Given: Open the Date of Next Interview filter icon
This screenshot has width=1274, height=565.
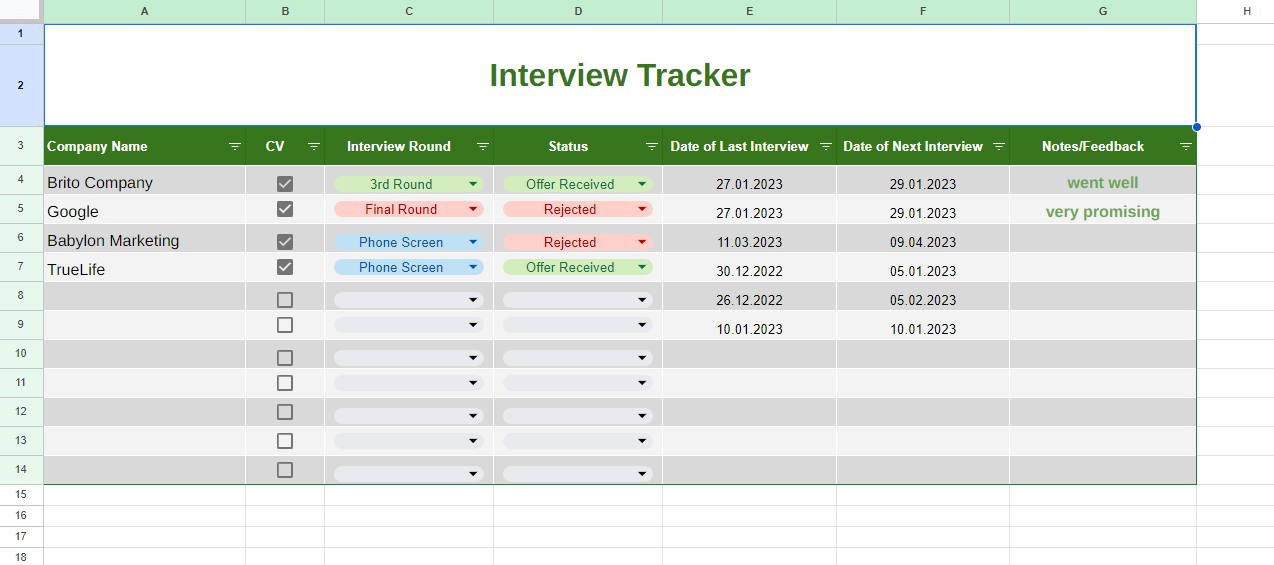Looking at the screenshot, I should 999,146.
